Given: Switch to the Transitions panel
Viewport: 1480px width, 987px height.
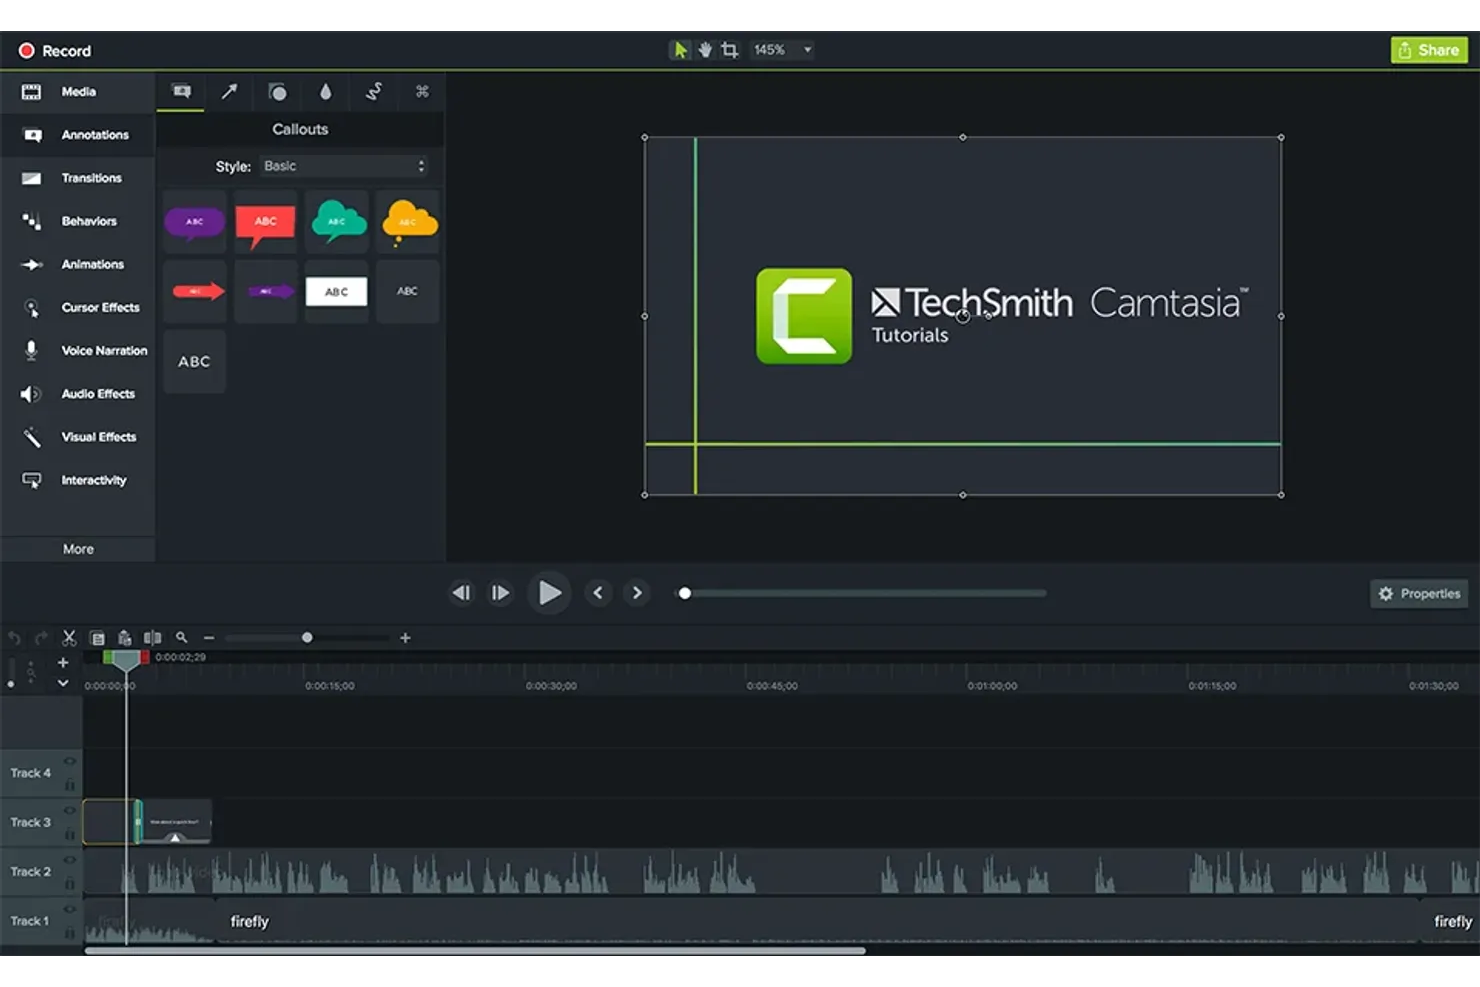Looking at the screenshot, I should click(78, 177).
